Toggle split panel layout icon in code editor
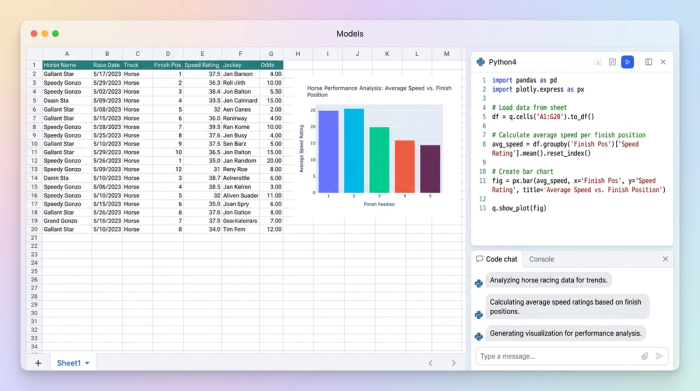Viewport: 700px width, 391px height. [x=648, y=62]
